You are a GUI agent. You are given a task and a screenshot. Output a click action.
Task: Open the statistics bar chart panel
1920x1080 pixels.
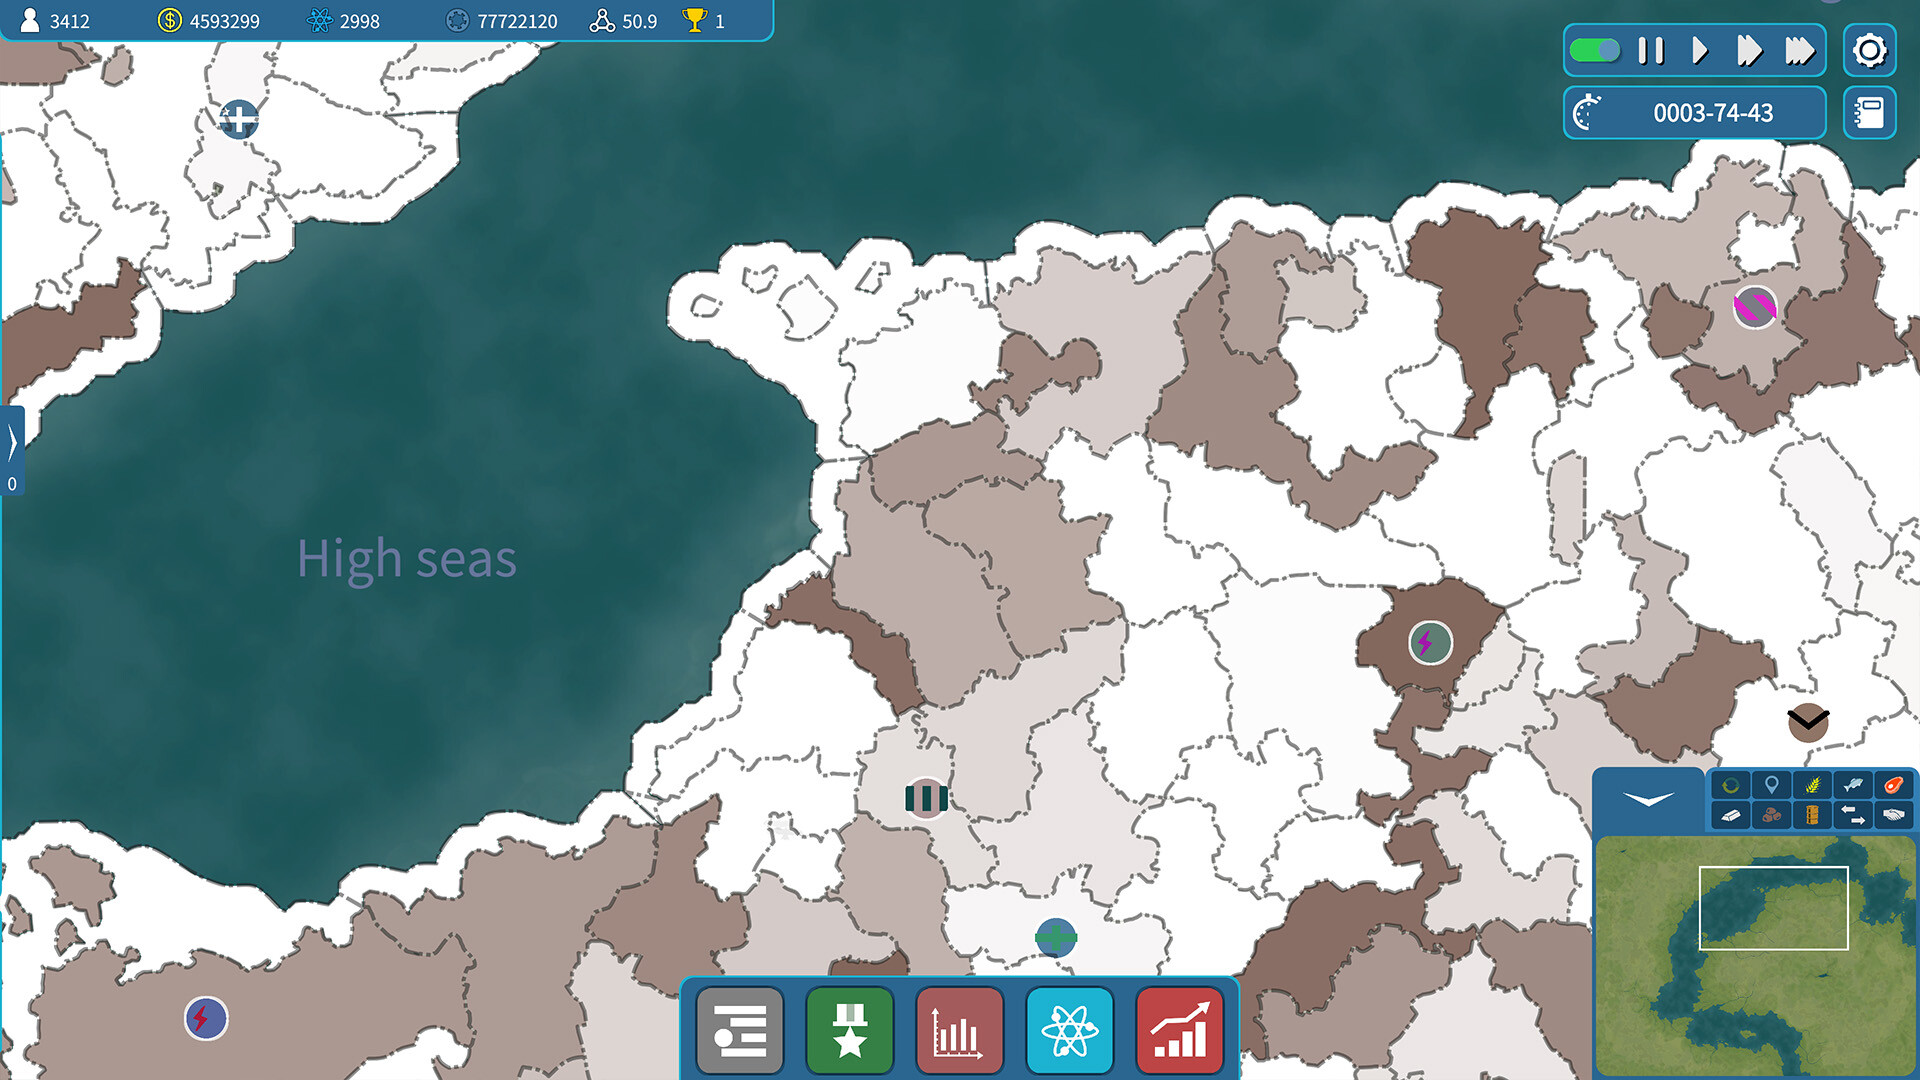click(959, 1030)
